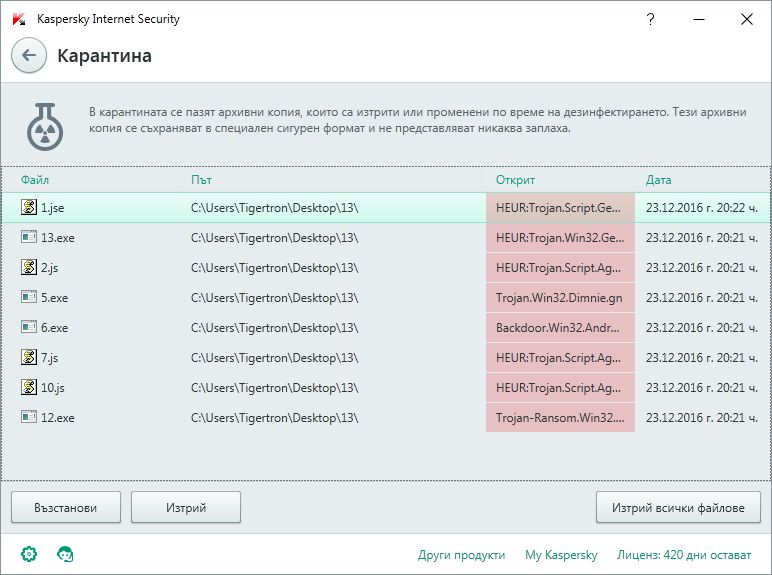Open settings via the green gear icon
The width and height of the screenshot is (772, 575).
click(x=29, y=554)
